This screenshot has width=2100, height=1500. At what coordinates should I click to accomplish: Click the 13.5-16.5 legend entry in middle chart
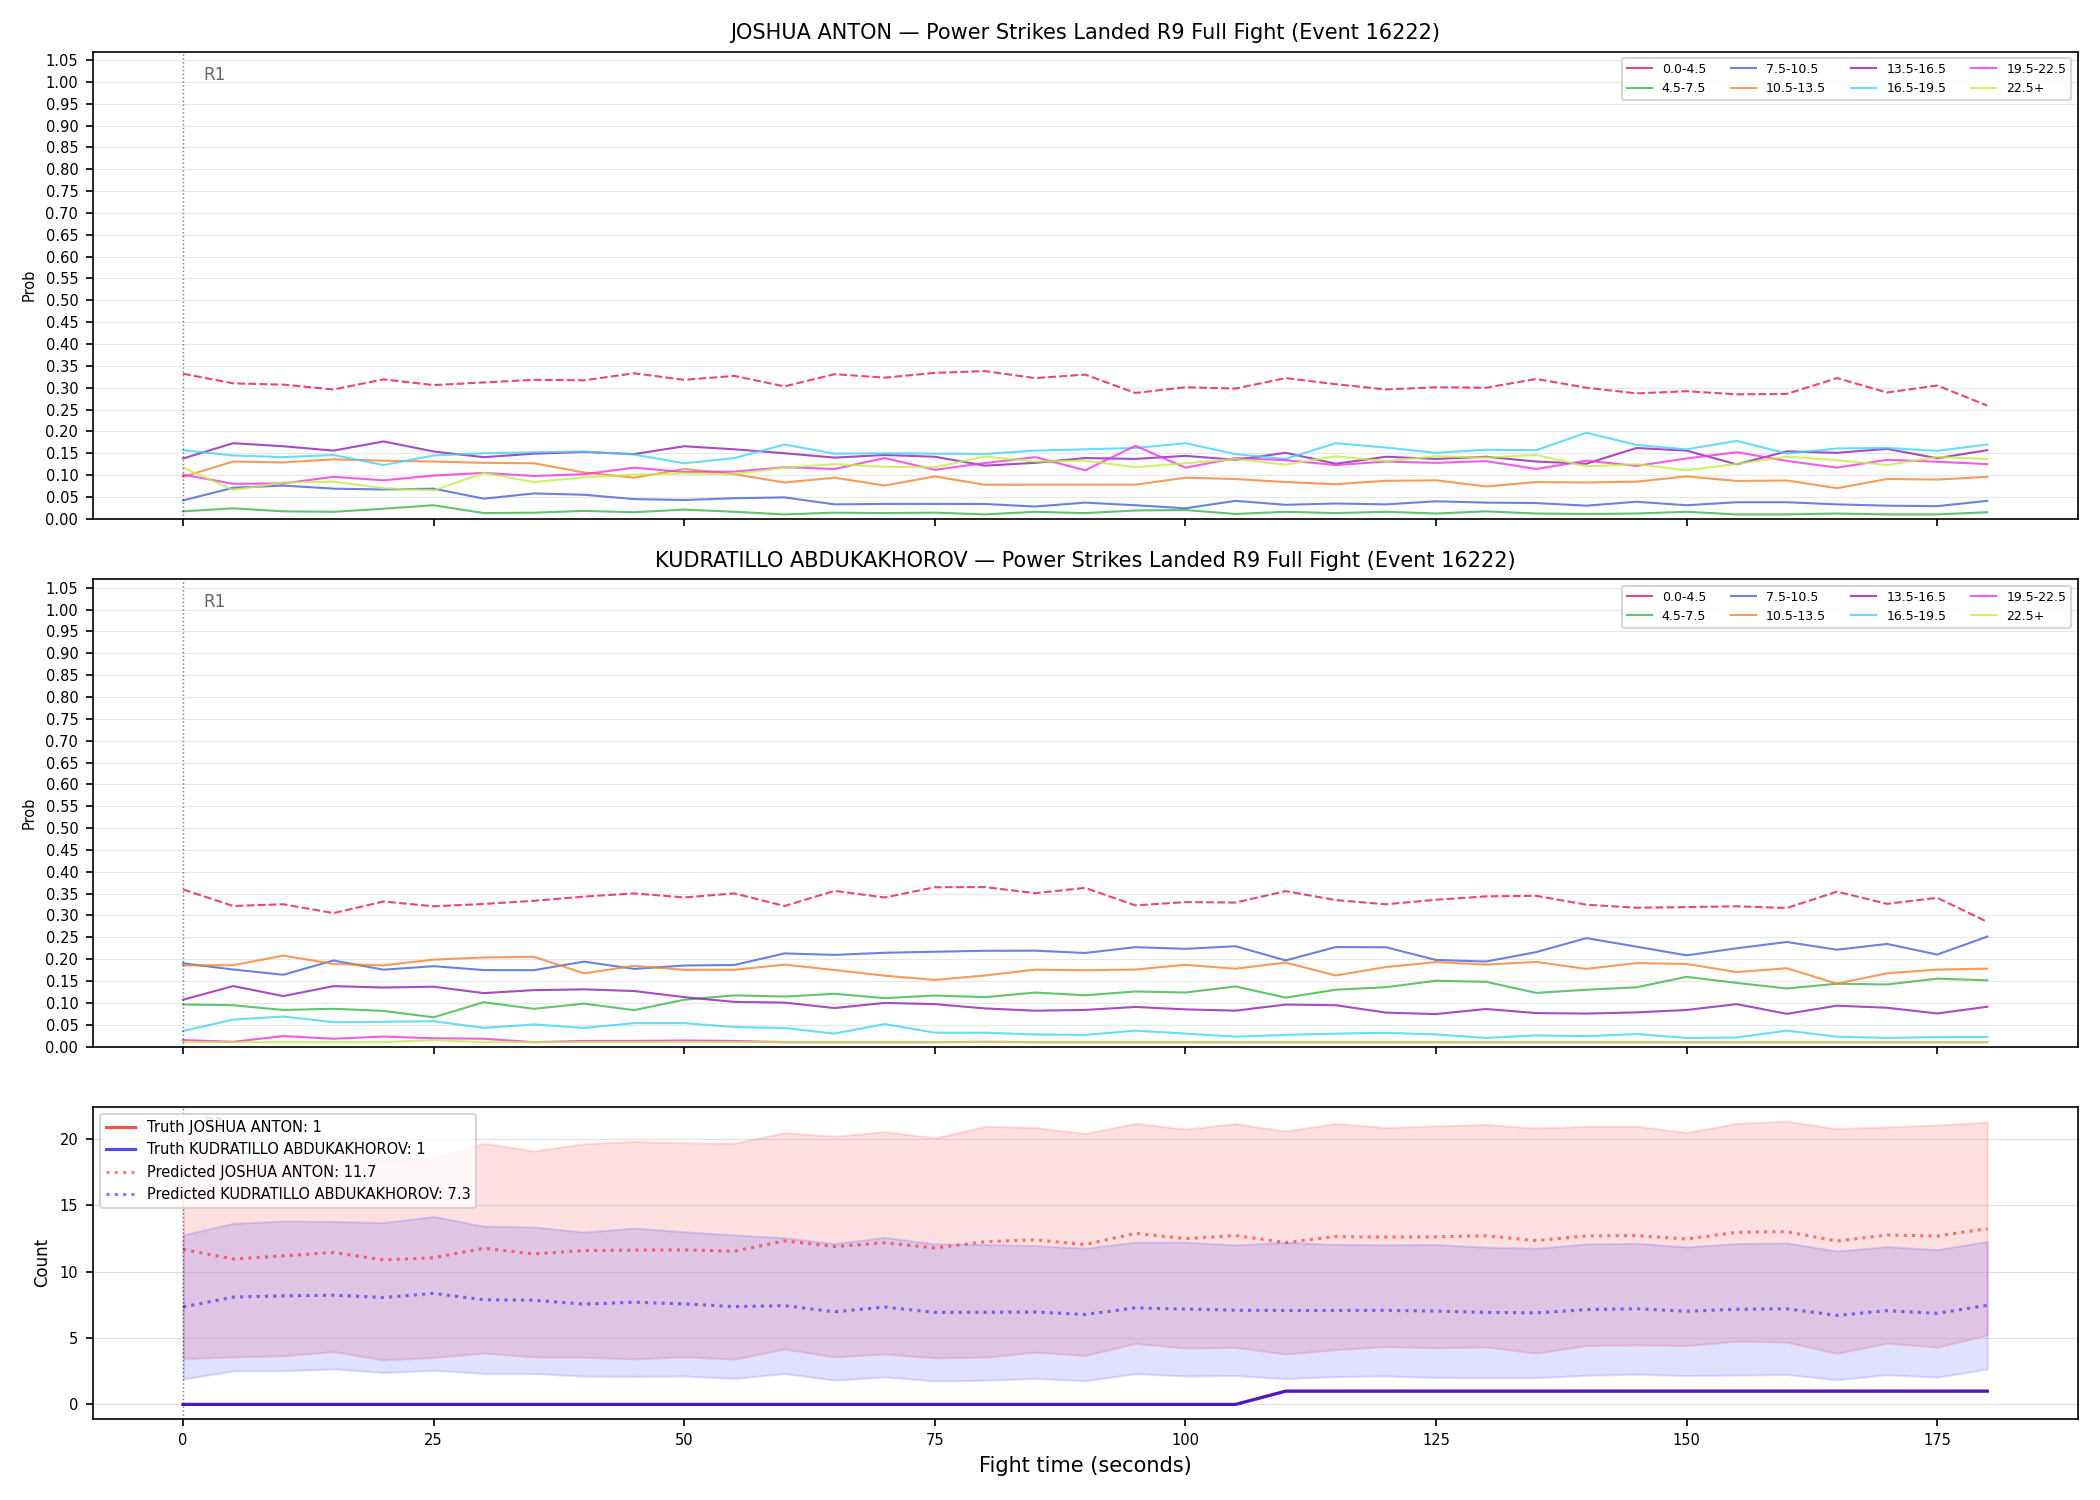tap(1898, 597)
